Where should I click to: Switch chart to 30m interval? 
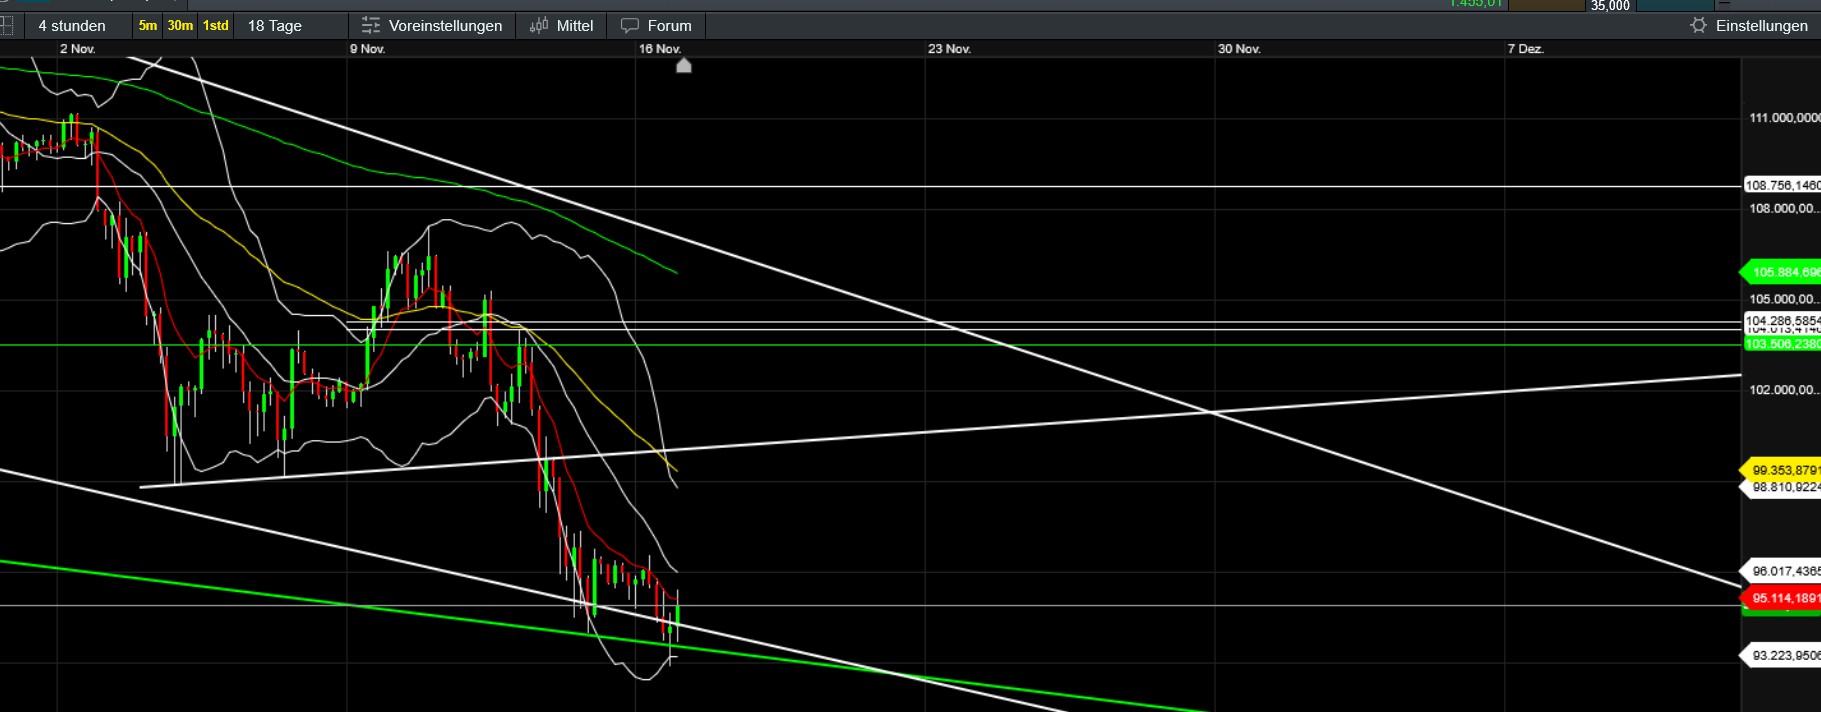pyautogui.click(x=180, y=26)
